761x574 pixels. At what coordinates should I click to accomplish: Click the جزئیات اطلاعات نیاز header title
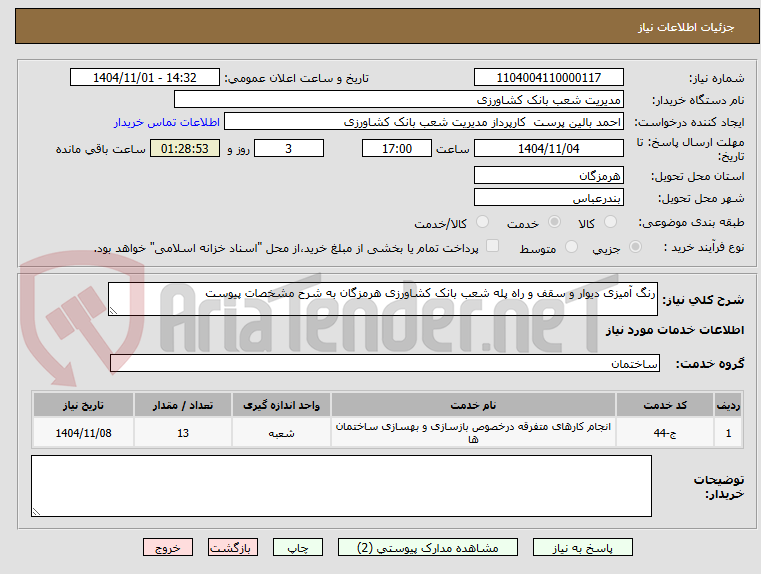click(686, 27)
